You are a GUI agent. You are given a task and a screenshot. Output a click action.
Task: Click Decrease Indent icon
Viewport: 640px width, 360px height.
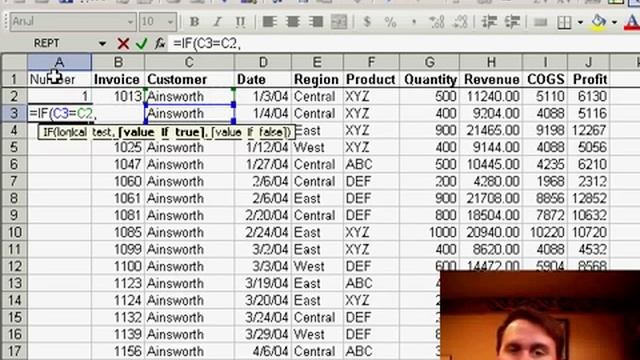[489, 22]
